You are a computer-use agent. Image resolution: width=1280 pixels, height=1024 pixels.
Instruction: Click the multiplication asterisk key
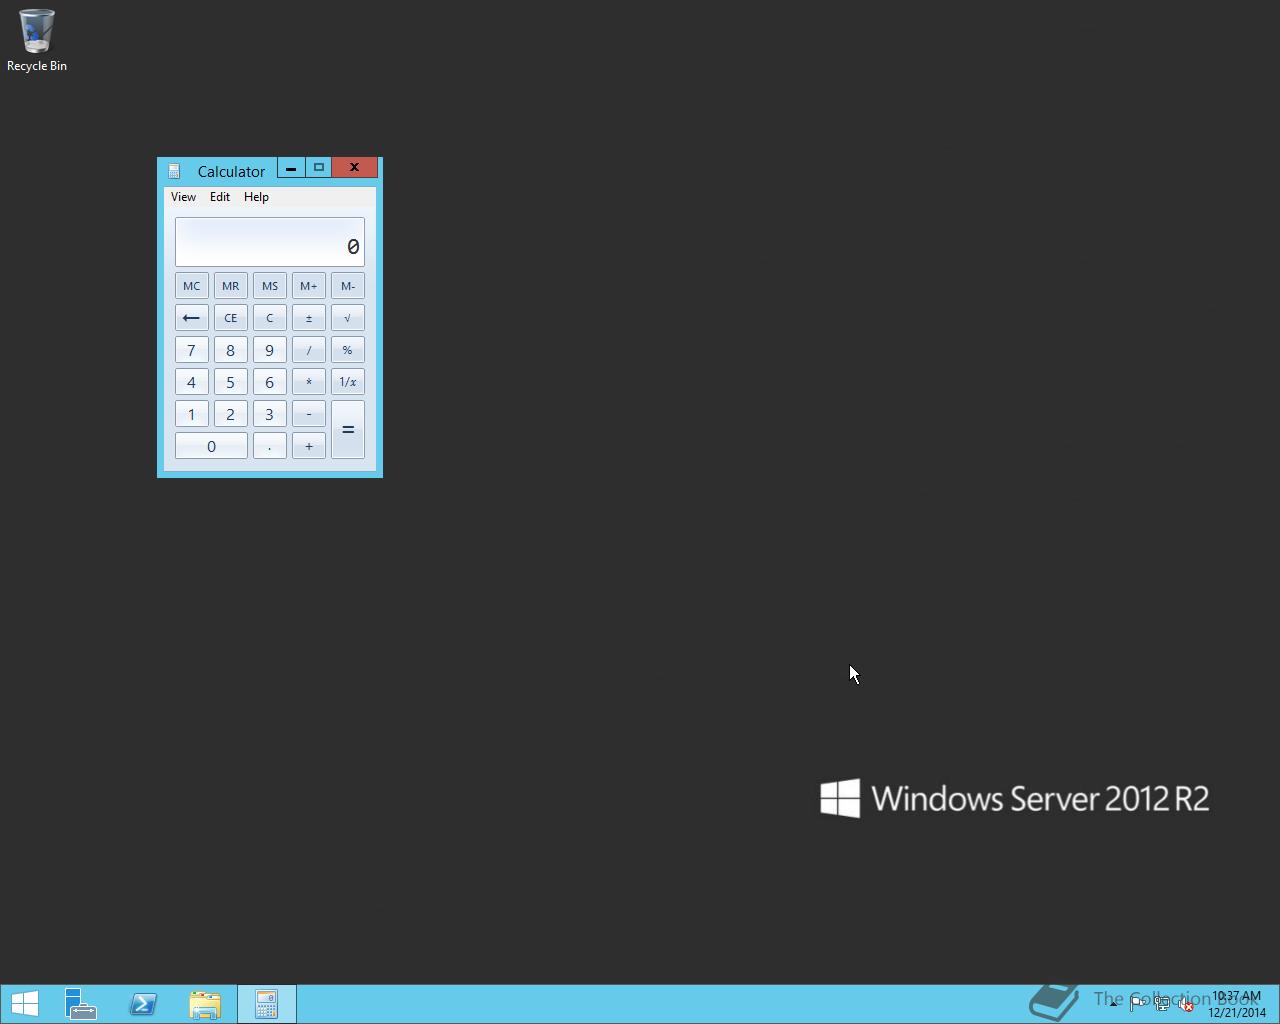click(308, 382)
